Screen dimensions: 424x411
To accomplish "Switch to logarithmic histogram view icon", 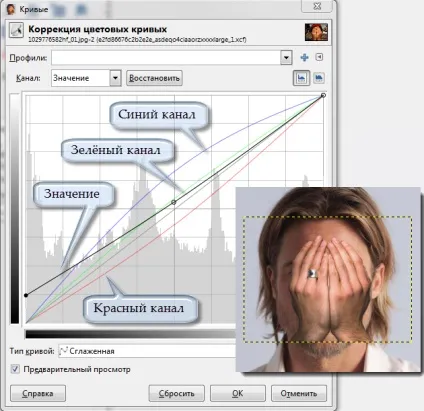I will pos(319,78).
